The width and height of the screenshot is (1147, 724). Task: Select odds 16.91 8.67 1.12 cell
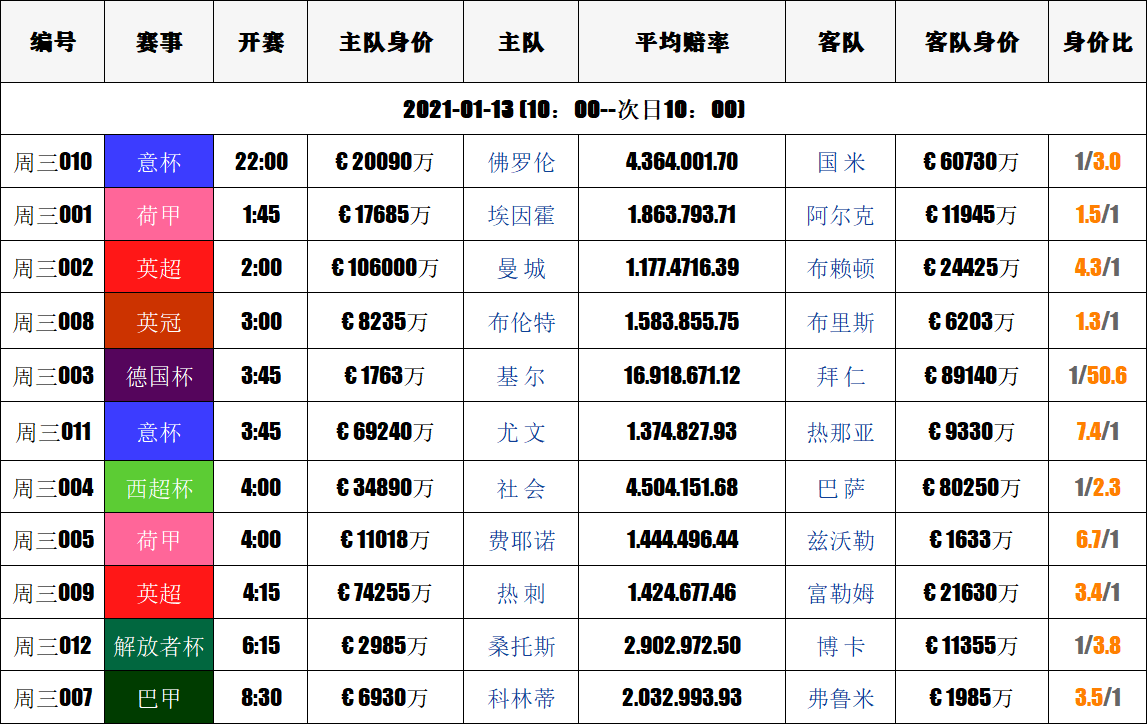coord(682,376)
